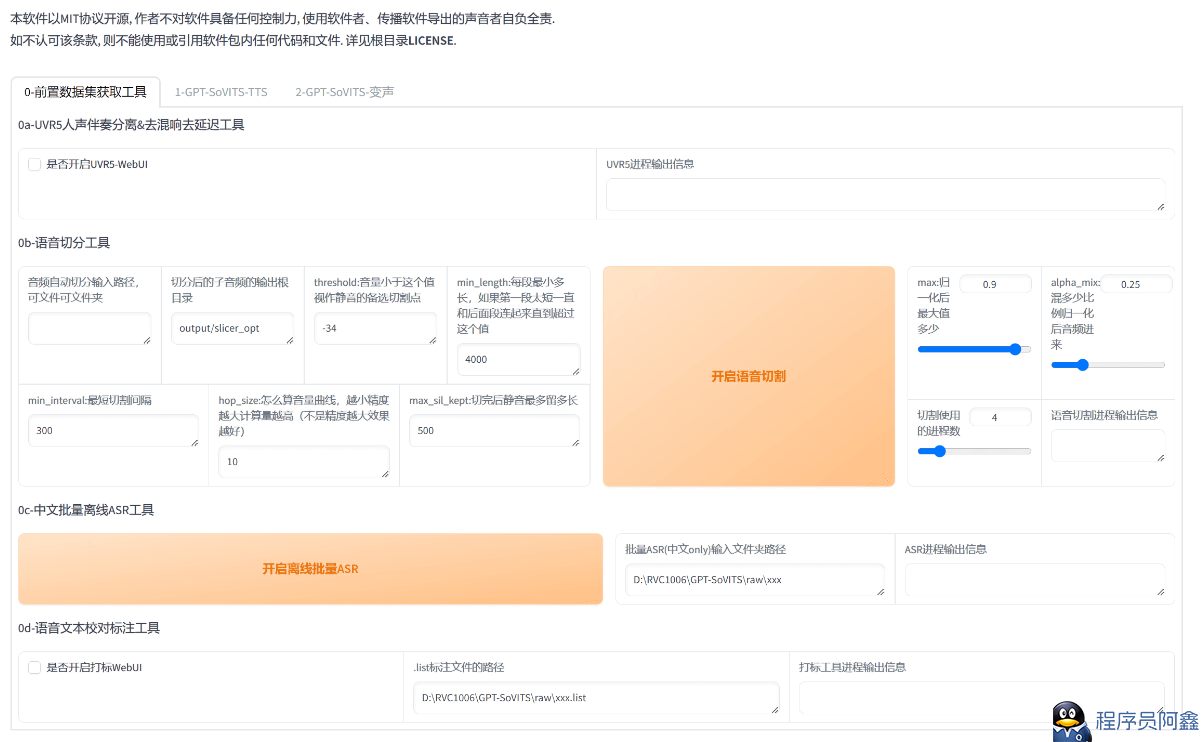Edit the min_length field showing 4000
This screenshot has height=742, width=1203.
click(518, 359)
